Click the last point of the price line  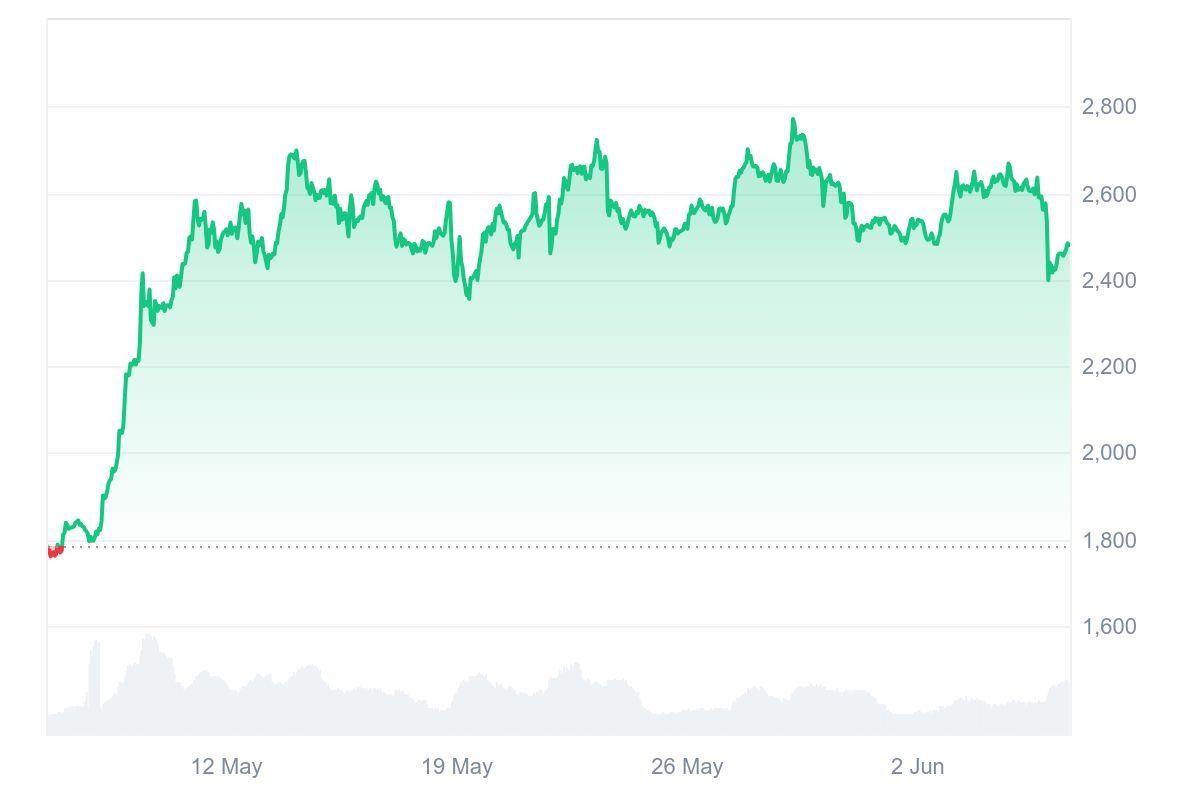tap(1068, 244)
